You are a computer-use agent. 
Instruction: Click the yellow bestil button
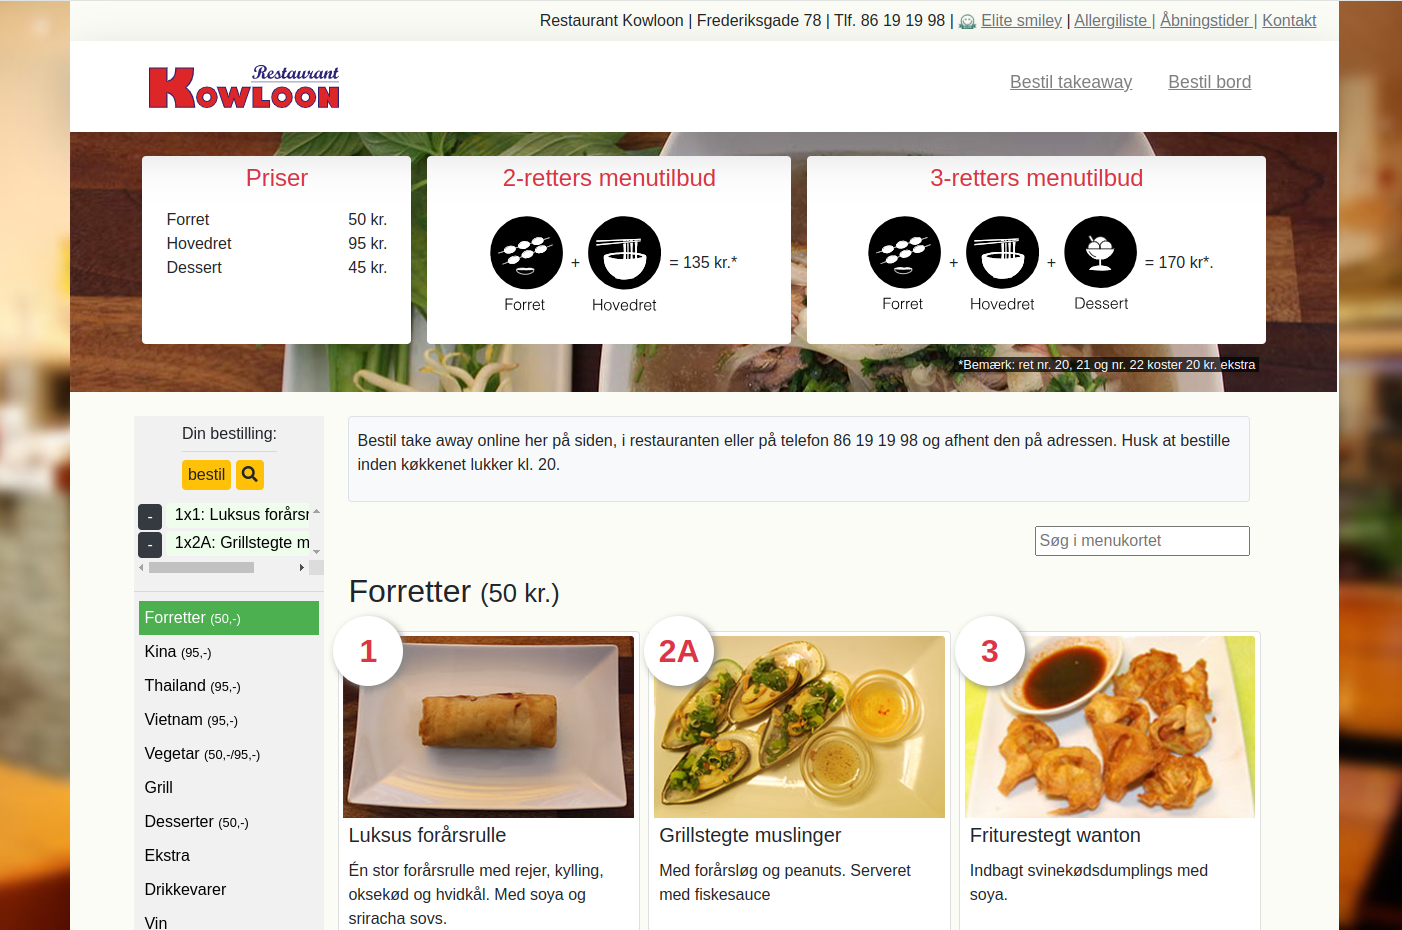click(x=206, y=475)
